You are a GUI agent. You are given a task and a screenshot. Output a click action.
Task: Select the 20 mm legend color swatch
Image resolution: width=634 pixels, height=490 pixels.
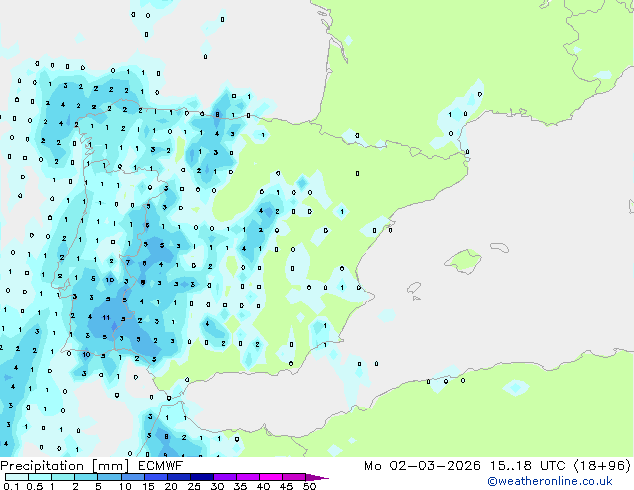click(x=178, y=477)
